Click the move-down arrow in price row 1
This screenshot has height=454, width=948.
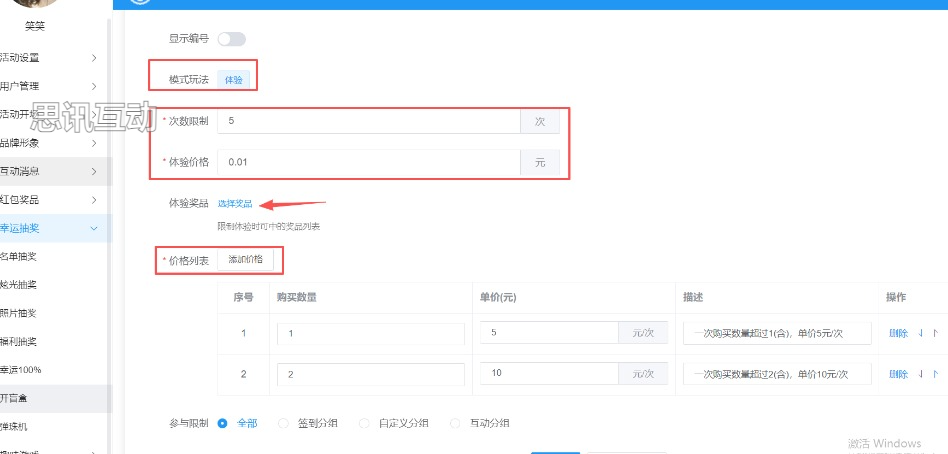920,333
